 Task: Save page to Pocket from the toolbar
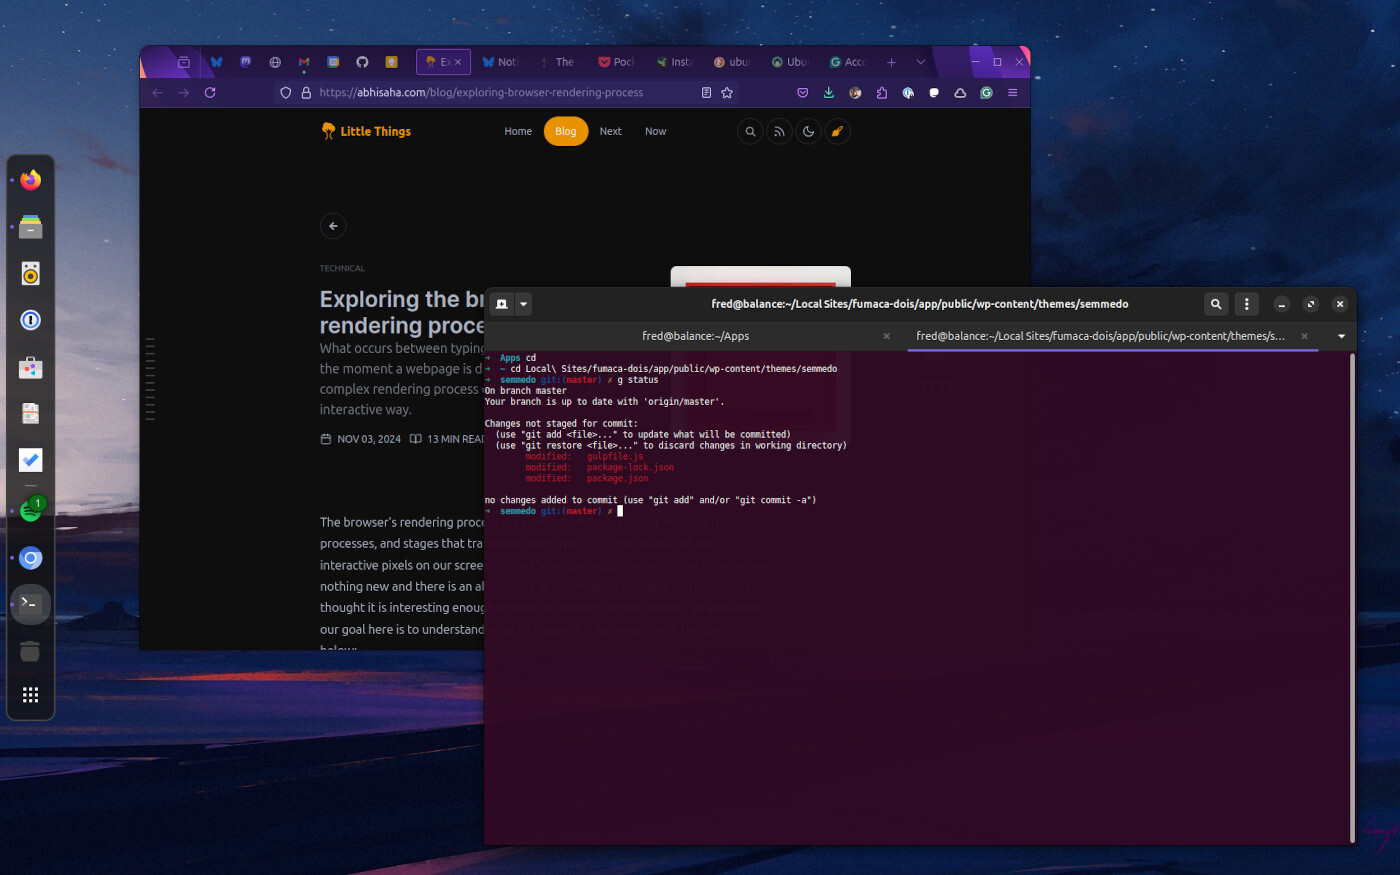tap(802, 92)
